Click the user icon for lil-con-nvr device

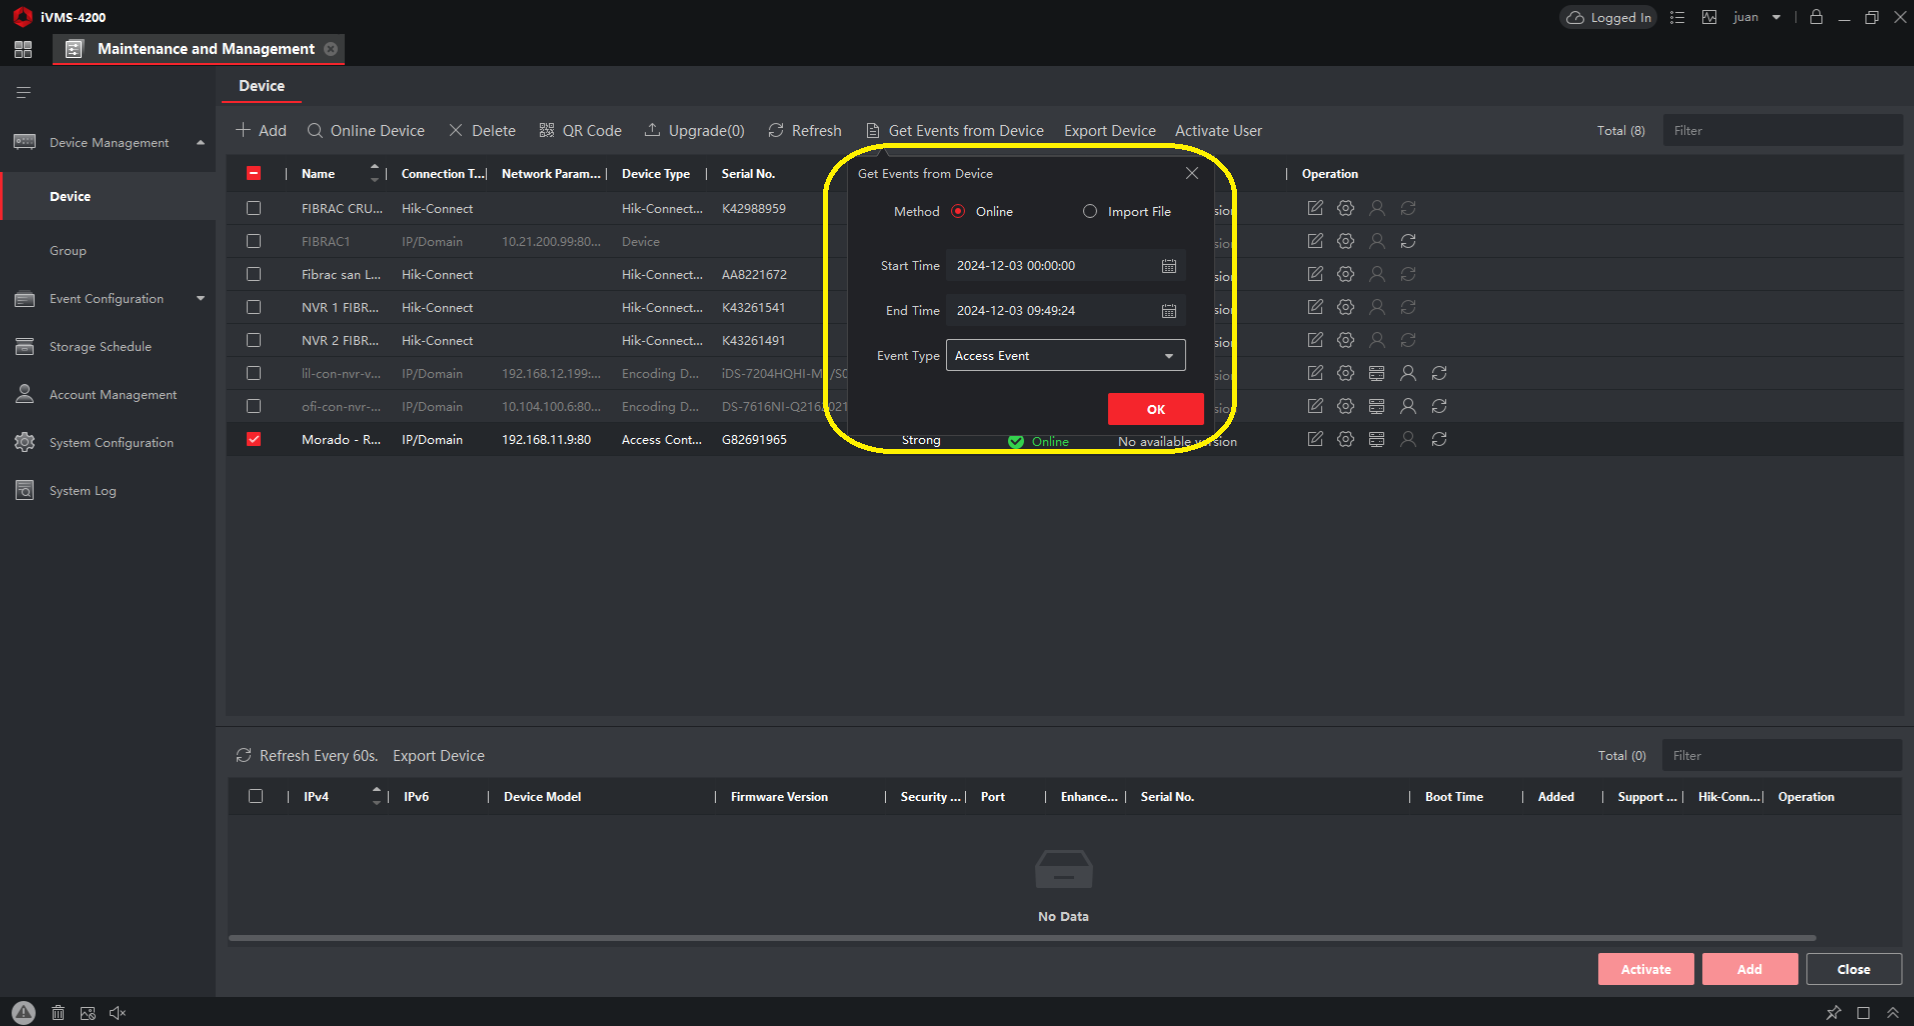1408,373
